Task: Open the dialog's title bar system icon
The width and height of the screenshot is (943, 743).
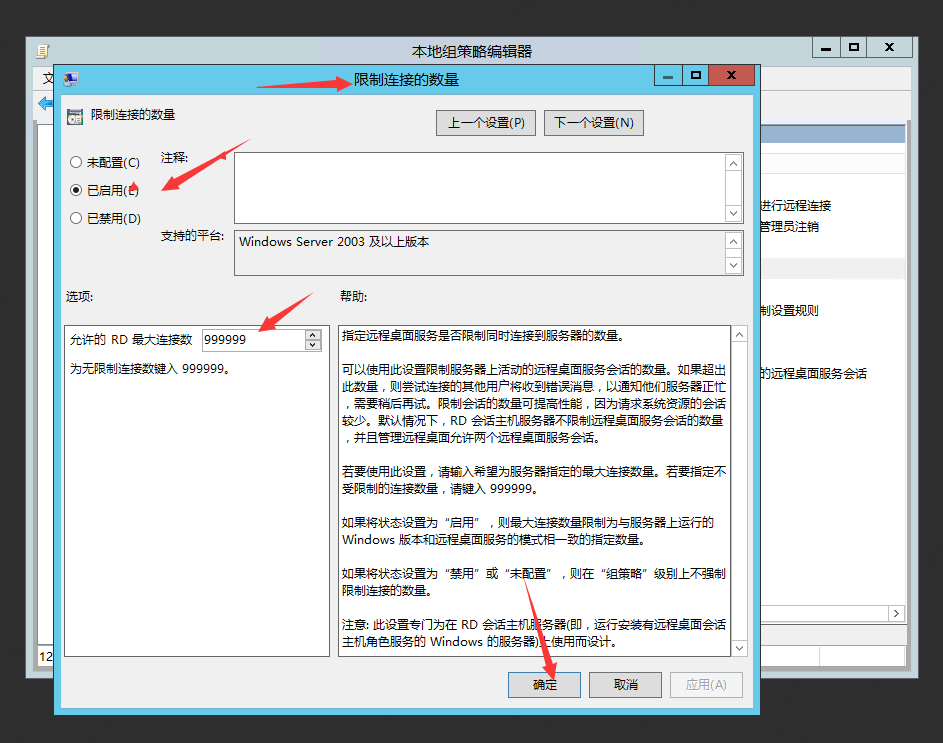Action: (x=71, y=79)
